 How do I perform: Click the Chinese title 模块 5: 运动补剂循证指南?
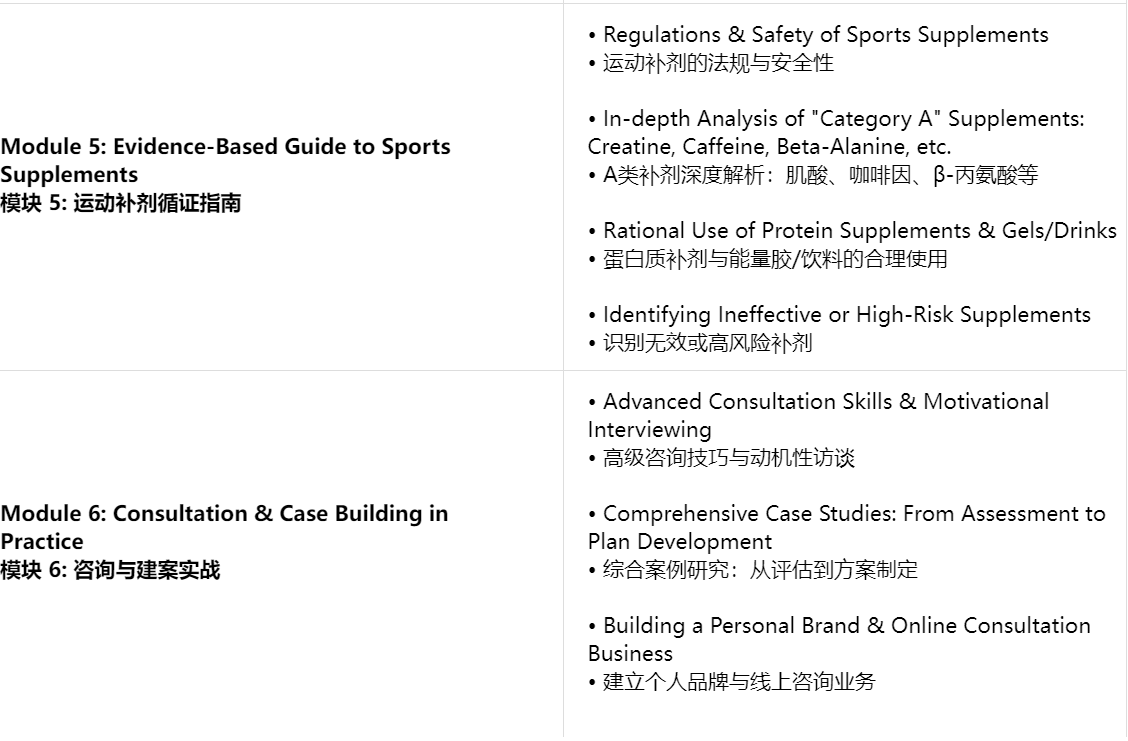[120, 204]
